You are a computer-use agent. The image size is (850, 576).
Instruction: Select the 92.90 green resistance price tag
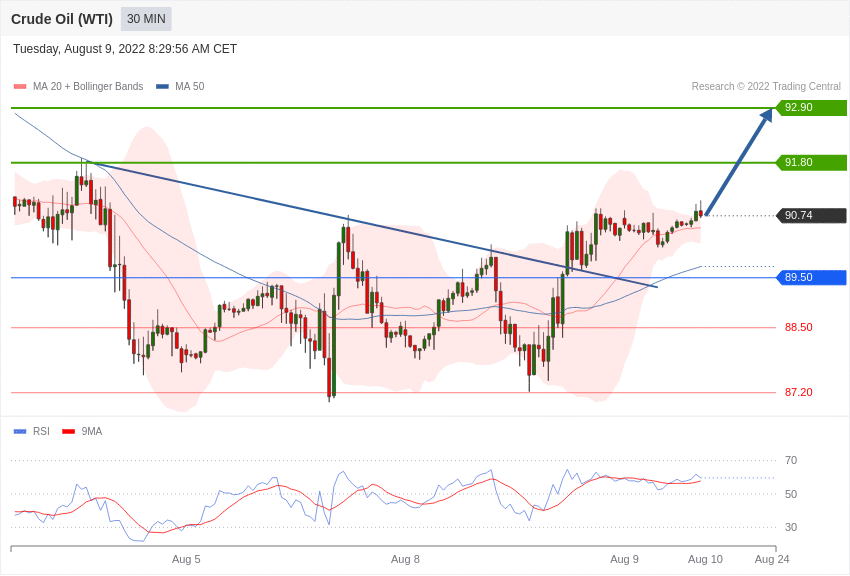811,108
